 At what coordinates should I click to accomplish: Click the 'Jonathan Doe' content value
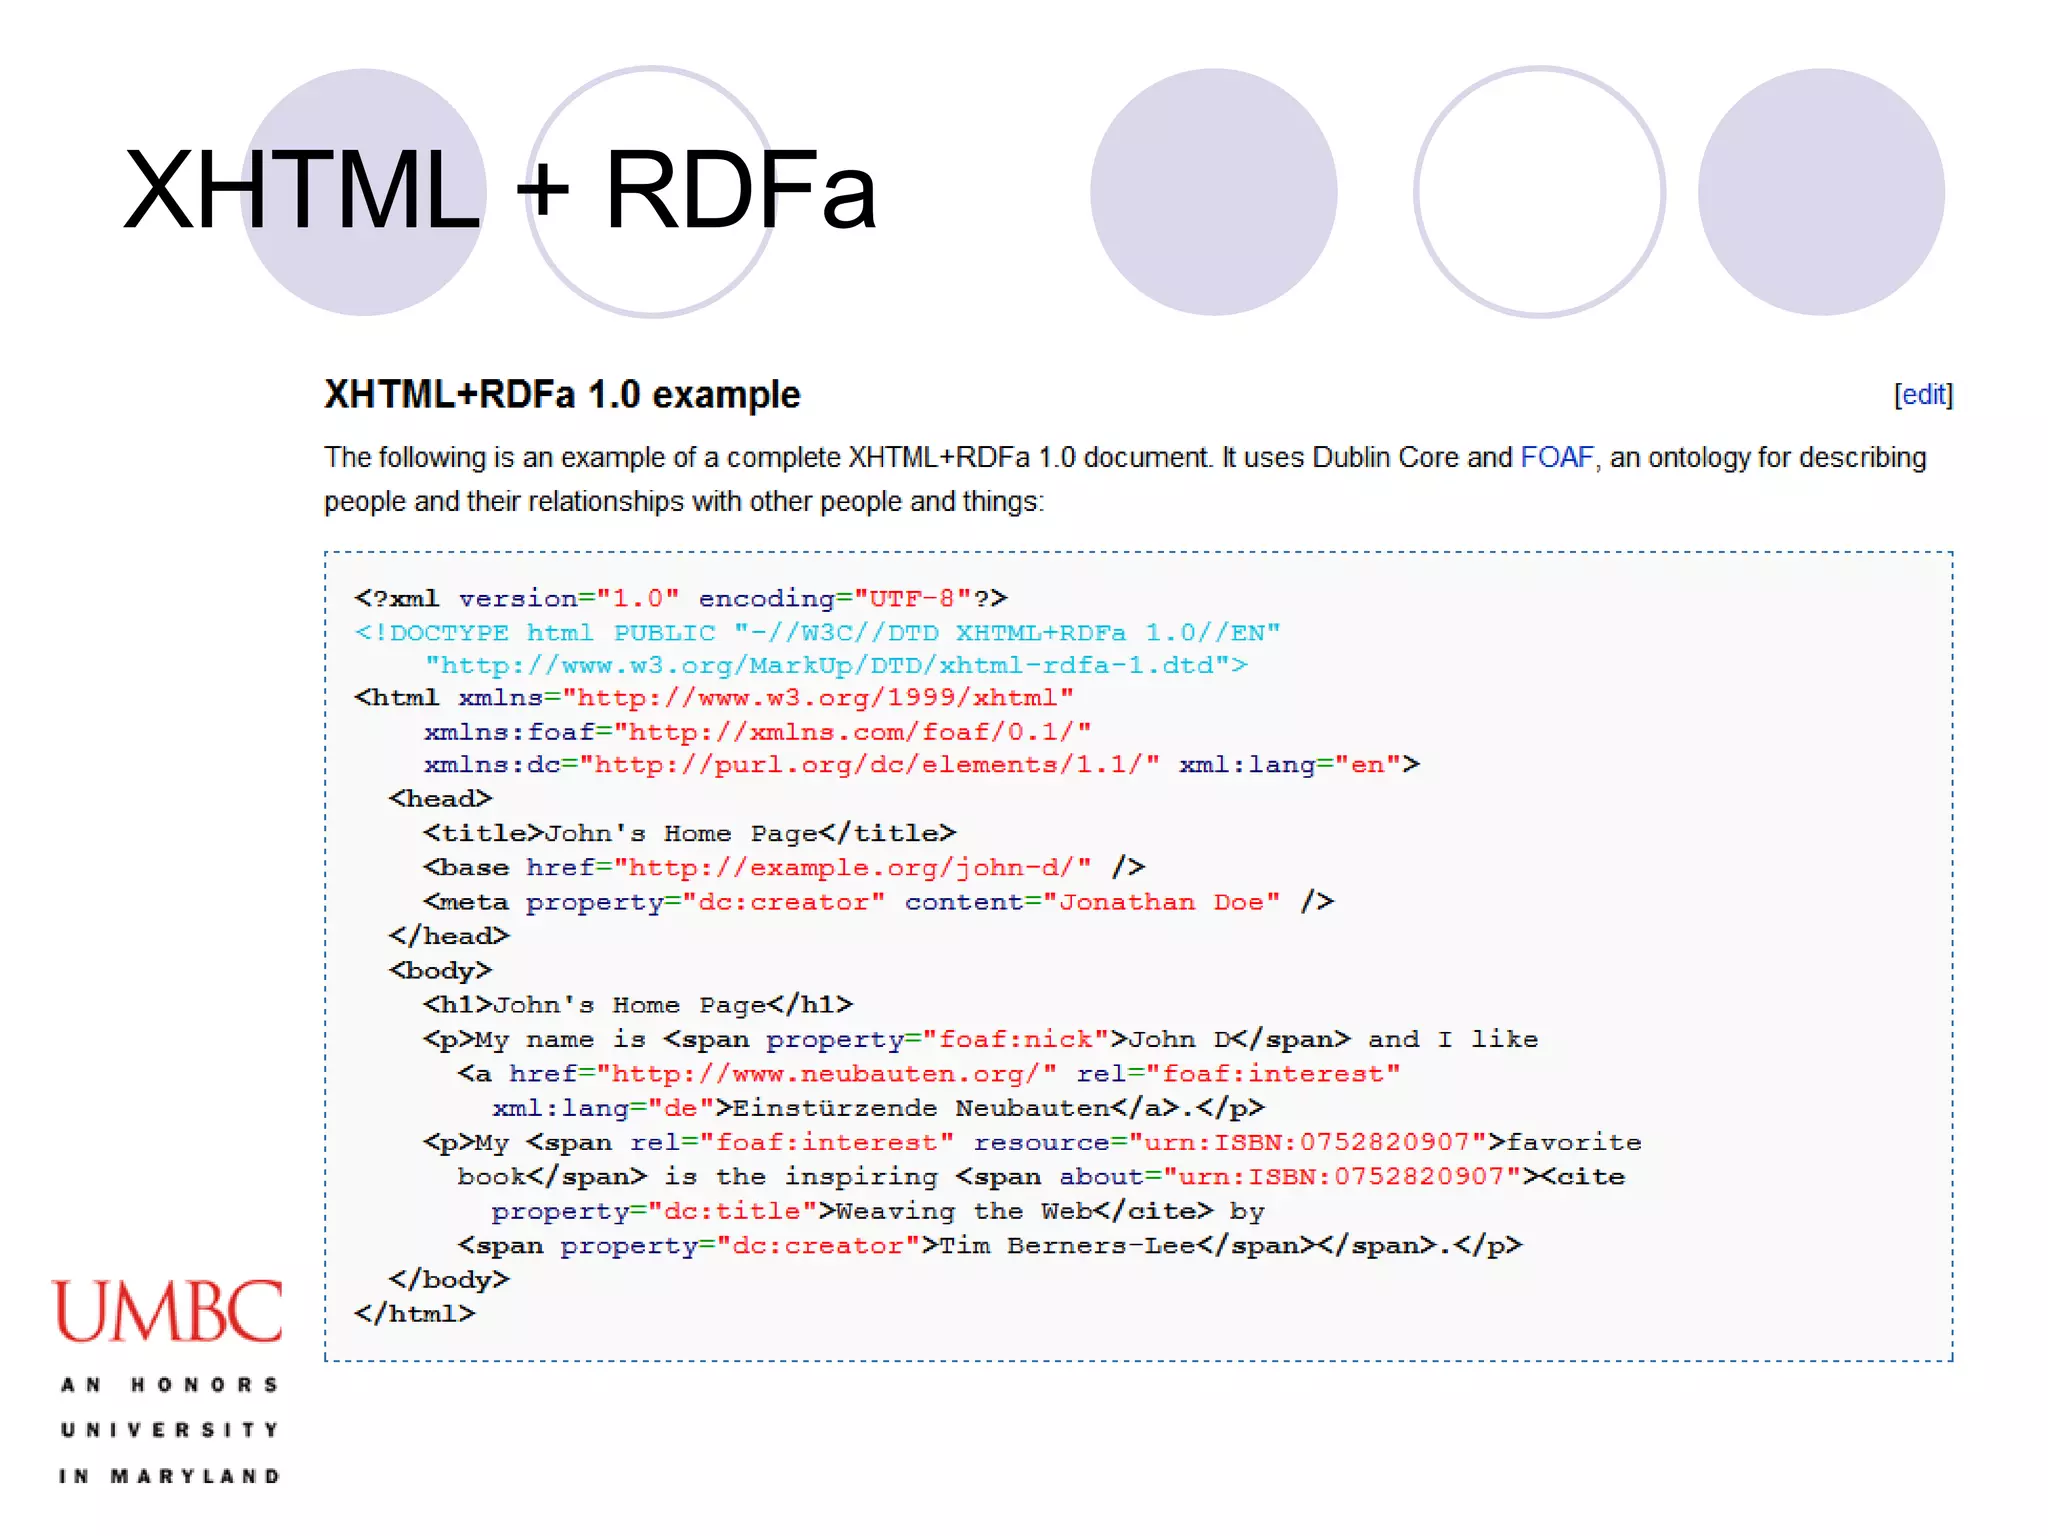tap(1160, 902)
